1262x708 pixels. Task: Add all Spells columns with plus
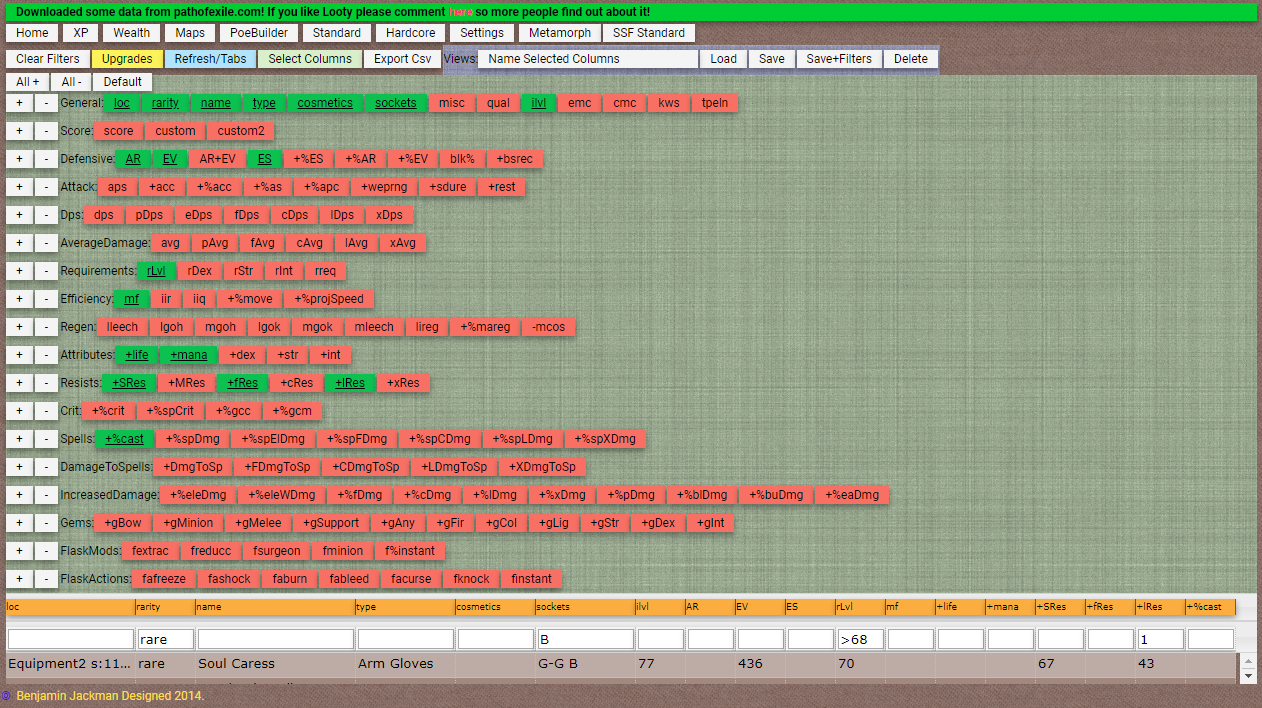(19, 439)
